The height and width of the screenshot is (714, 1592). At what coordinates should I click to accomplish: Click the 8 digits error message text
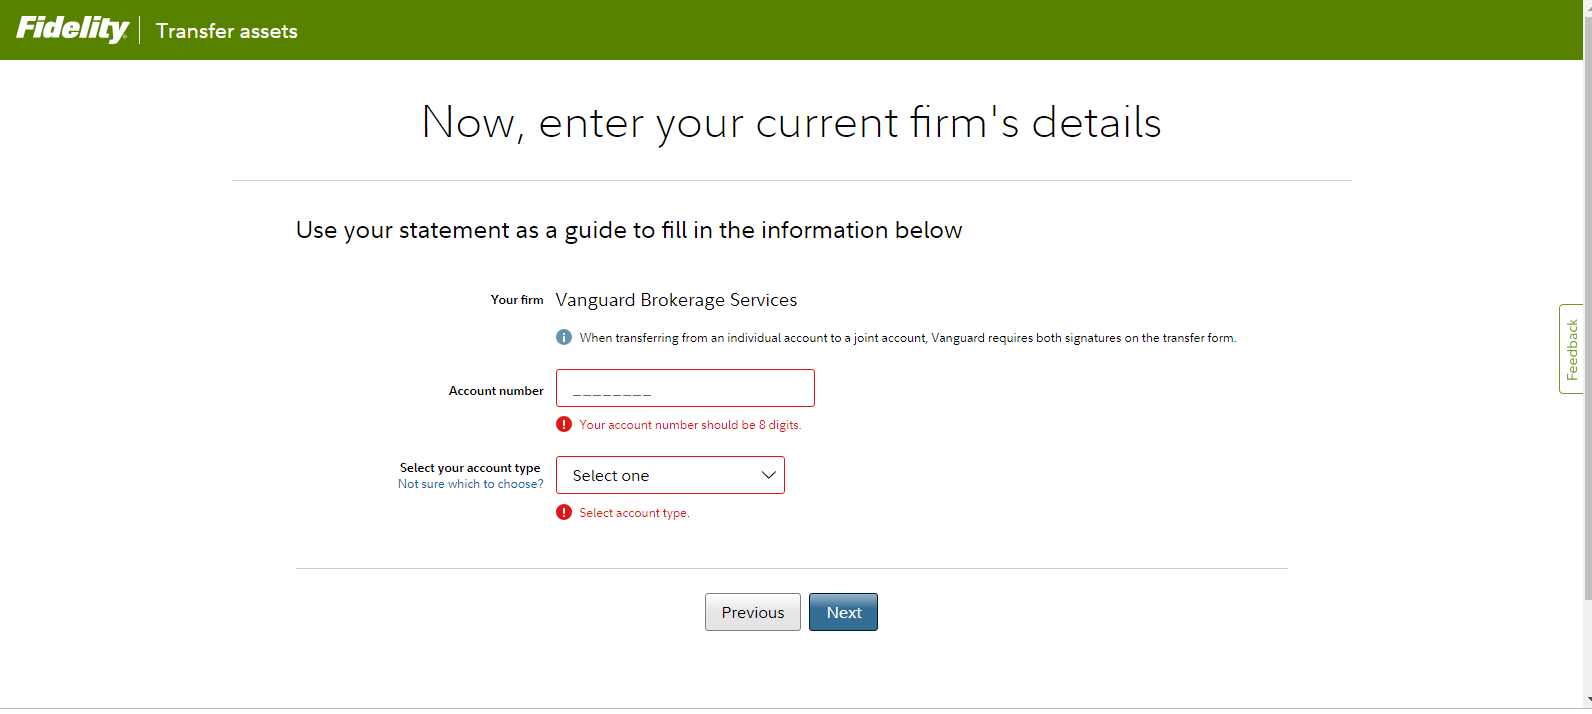click(690, 425)
